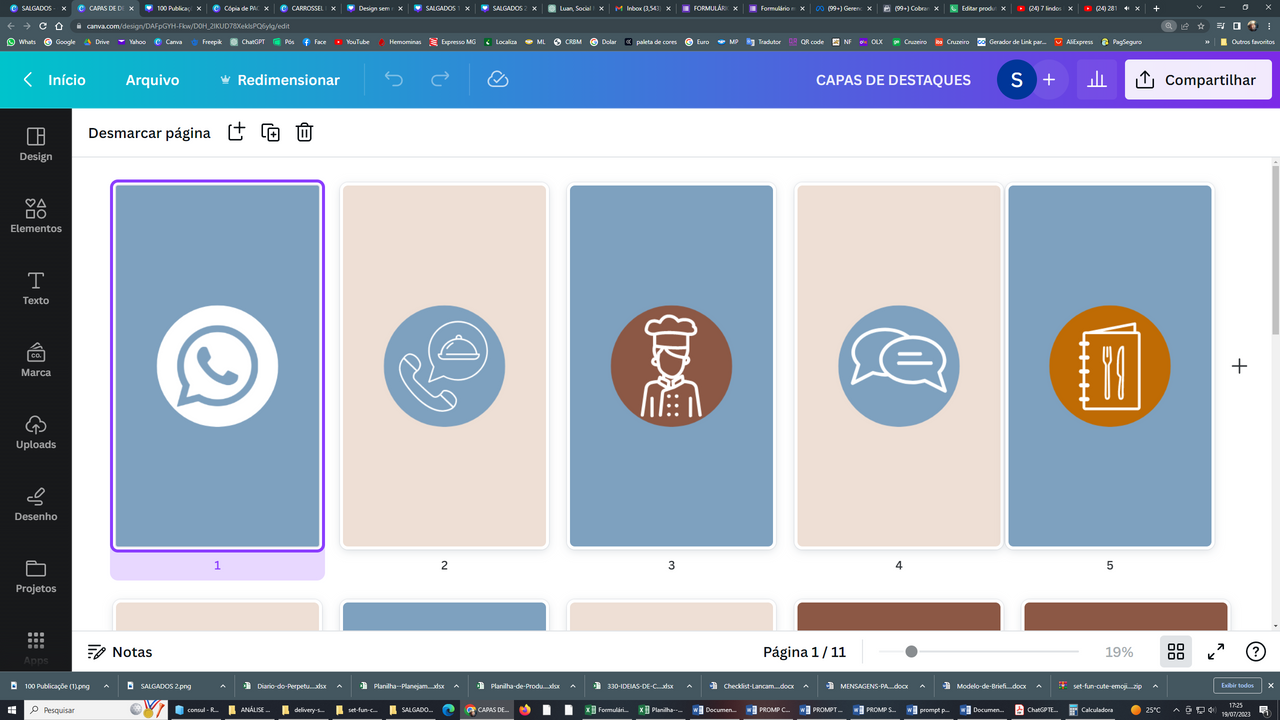This screenshot has width=1280, height=720.
Task: Click the S user avatar
Action: pos(1017,80)
